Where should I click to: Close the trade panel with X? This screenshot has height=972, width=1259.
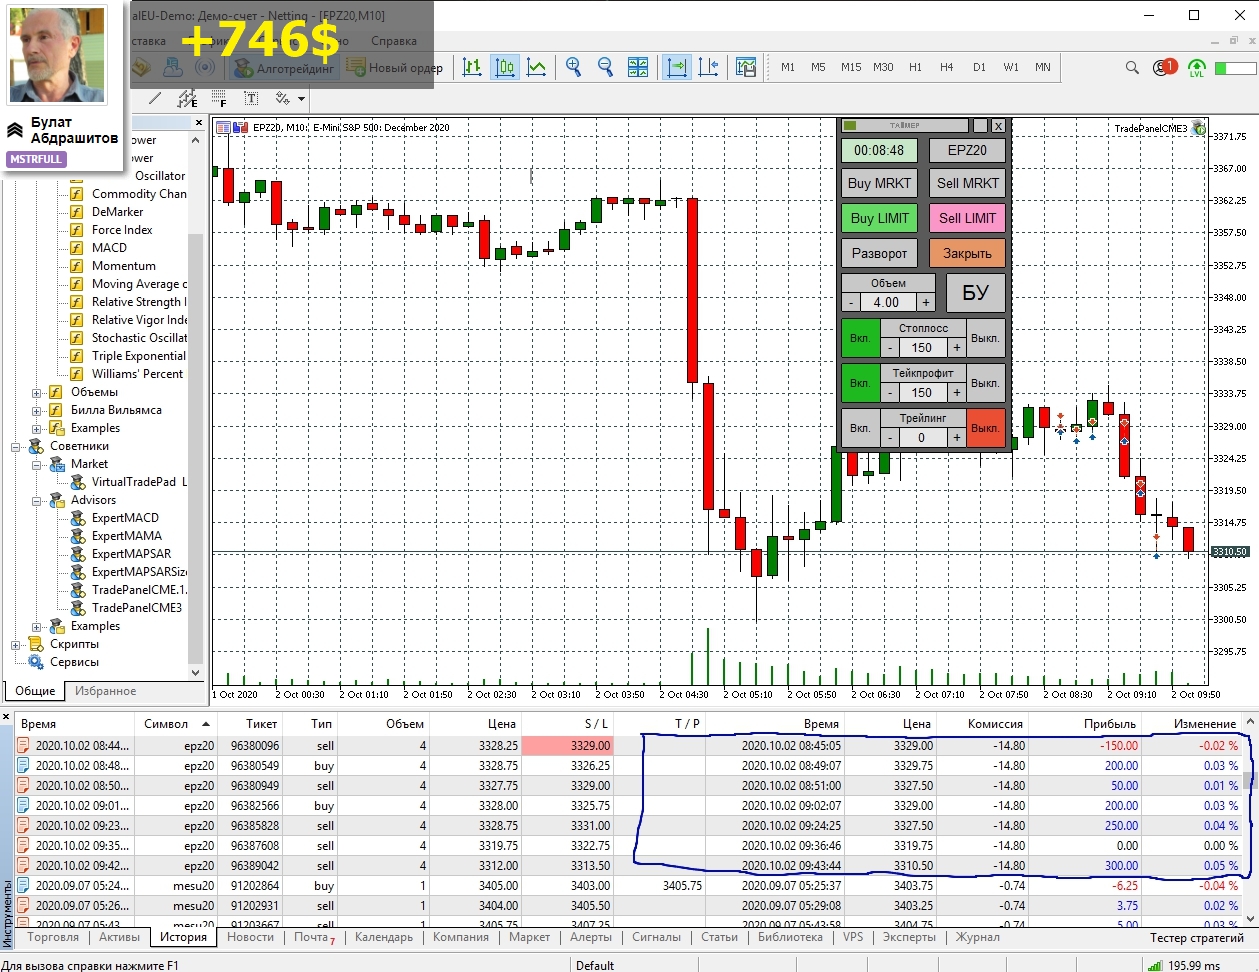pos(997,126)
